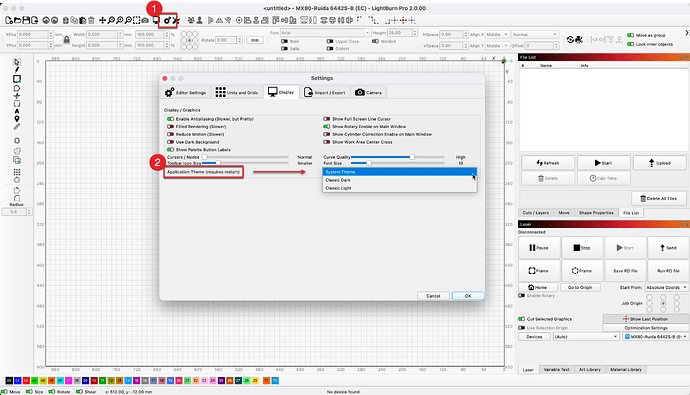Switch to Camera tab in Settings
Image resolution: width=690 pixels, height=395 pixels.
point(368,92)
